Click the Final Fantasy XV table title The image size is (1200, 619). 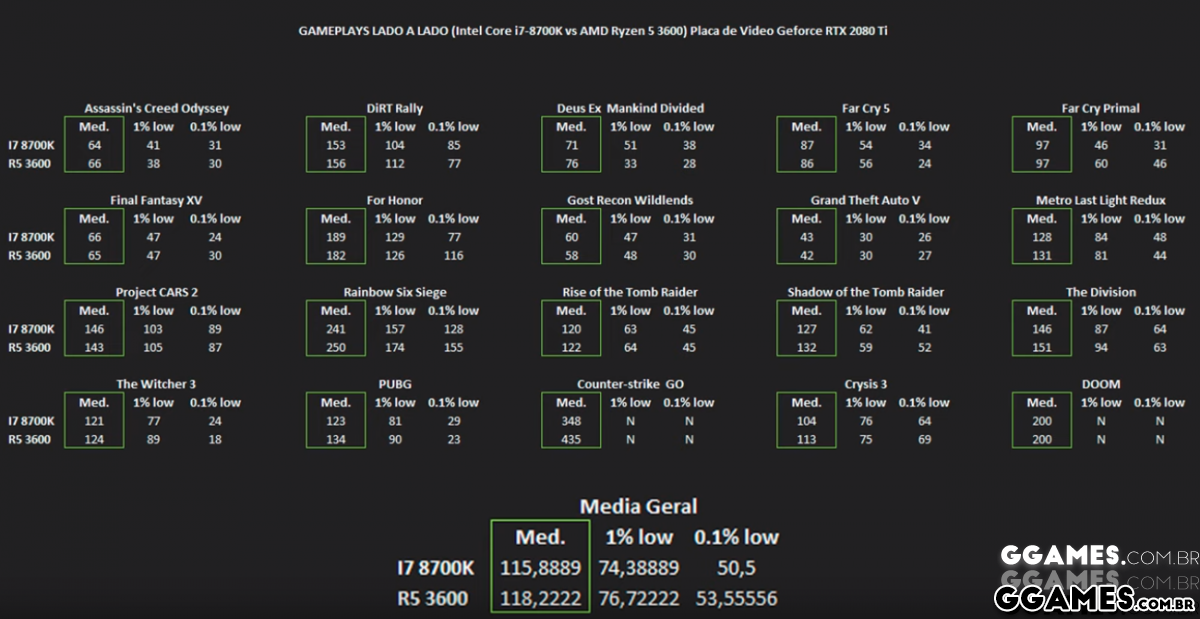[156, 200]
